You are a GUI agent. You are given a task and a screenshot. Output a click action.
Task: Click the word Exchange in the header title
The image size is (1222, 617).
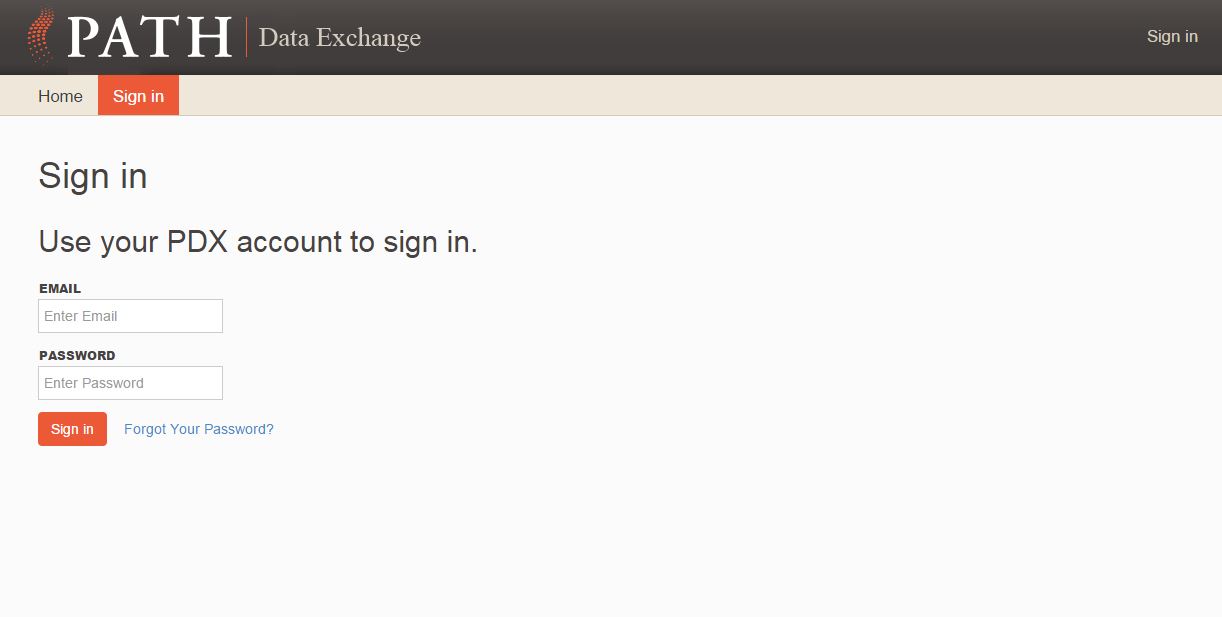click(368, 38)
